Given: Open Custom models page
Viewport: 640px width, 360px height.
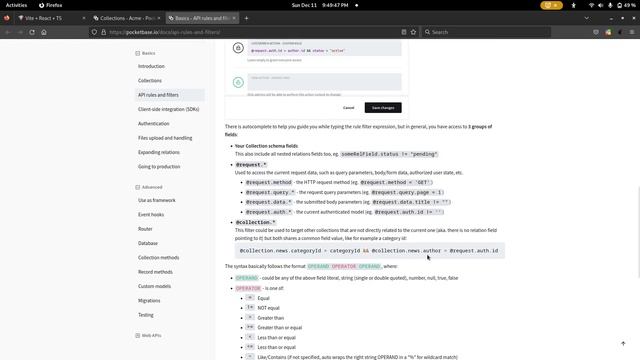Looking at the screenshot, I should click(x=154, y=286).
